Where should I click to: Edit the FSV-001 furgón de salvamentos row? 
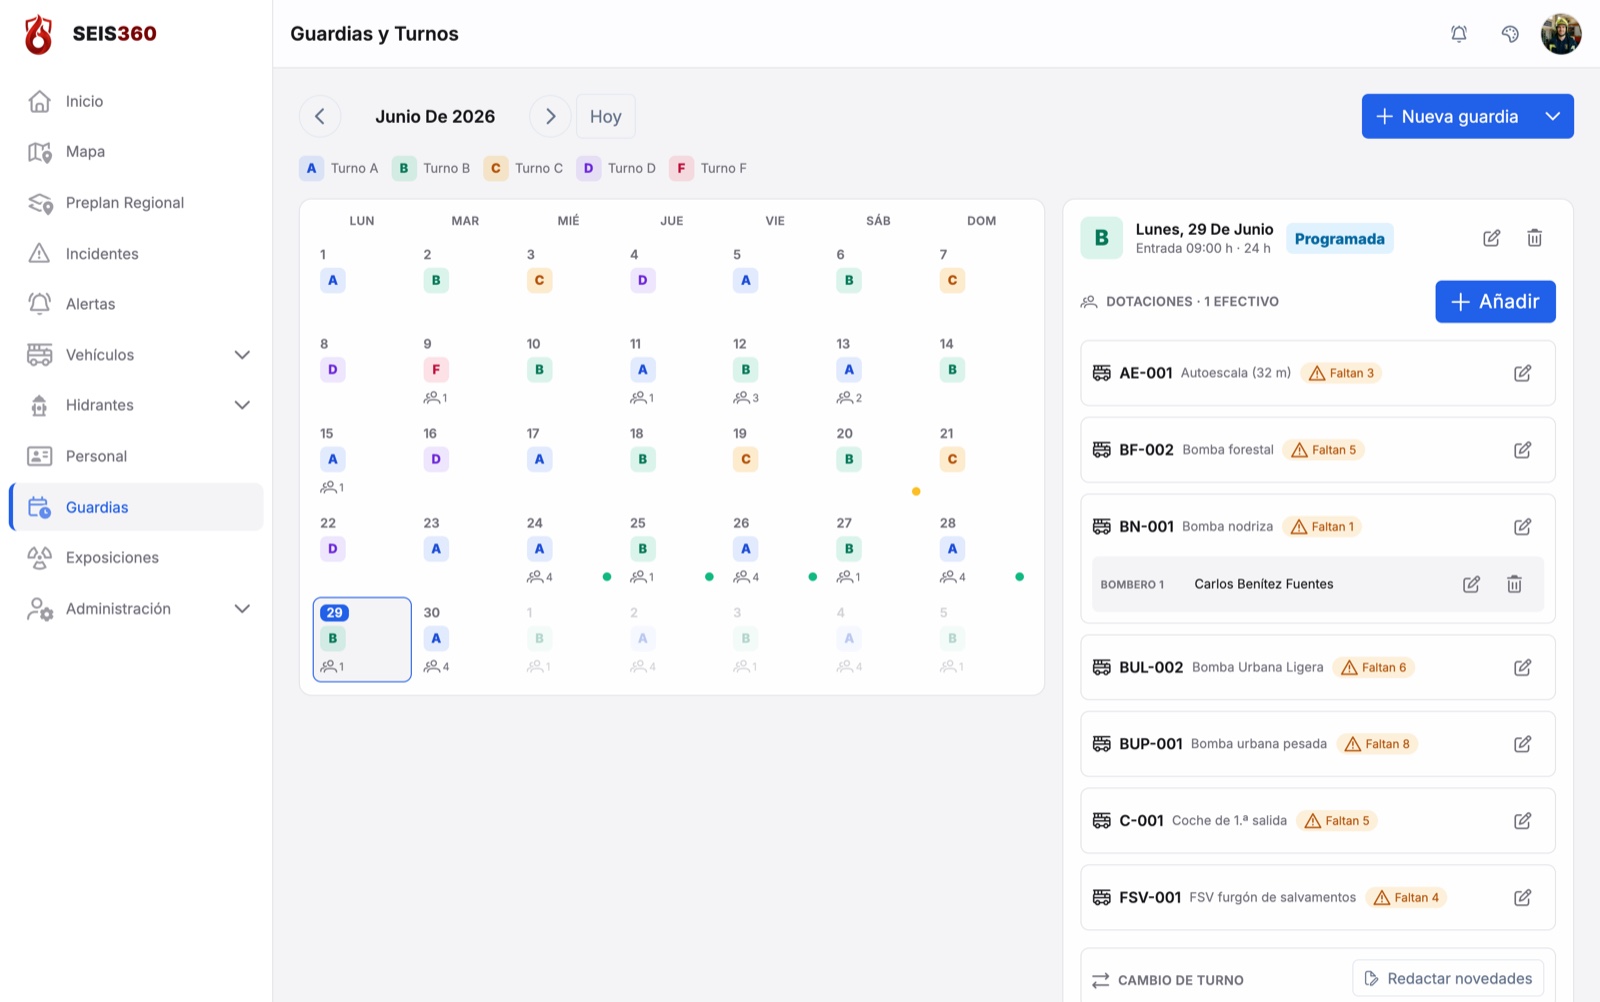tap(1522, 897)
